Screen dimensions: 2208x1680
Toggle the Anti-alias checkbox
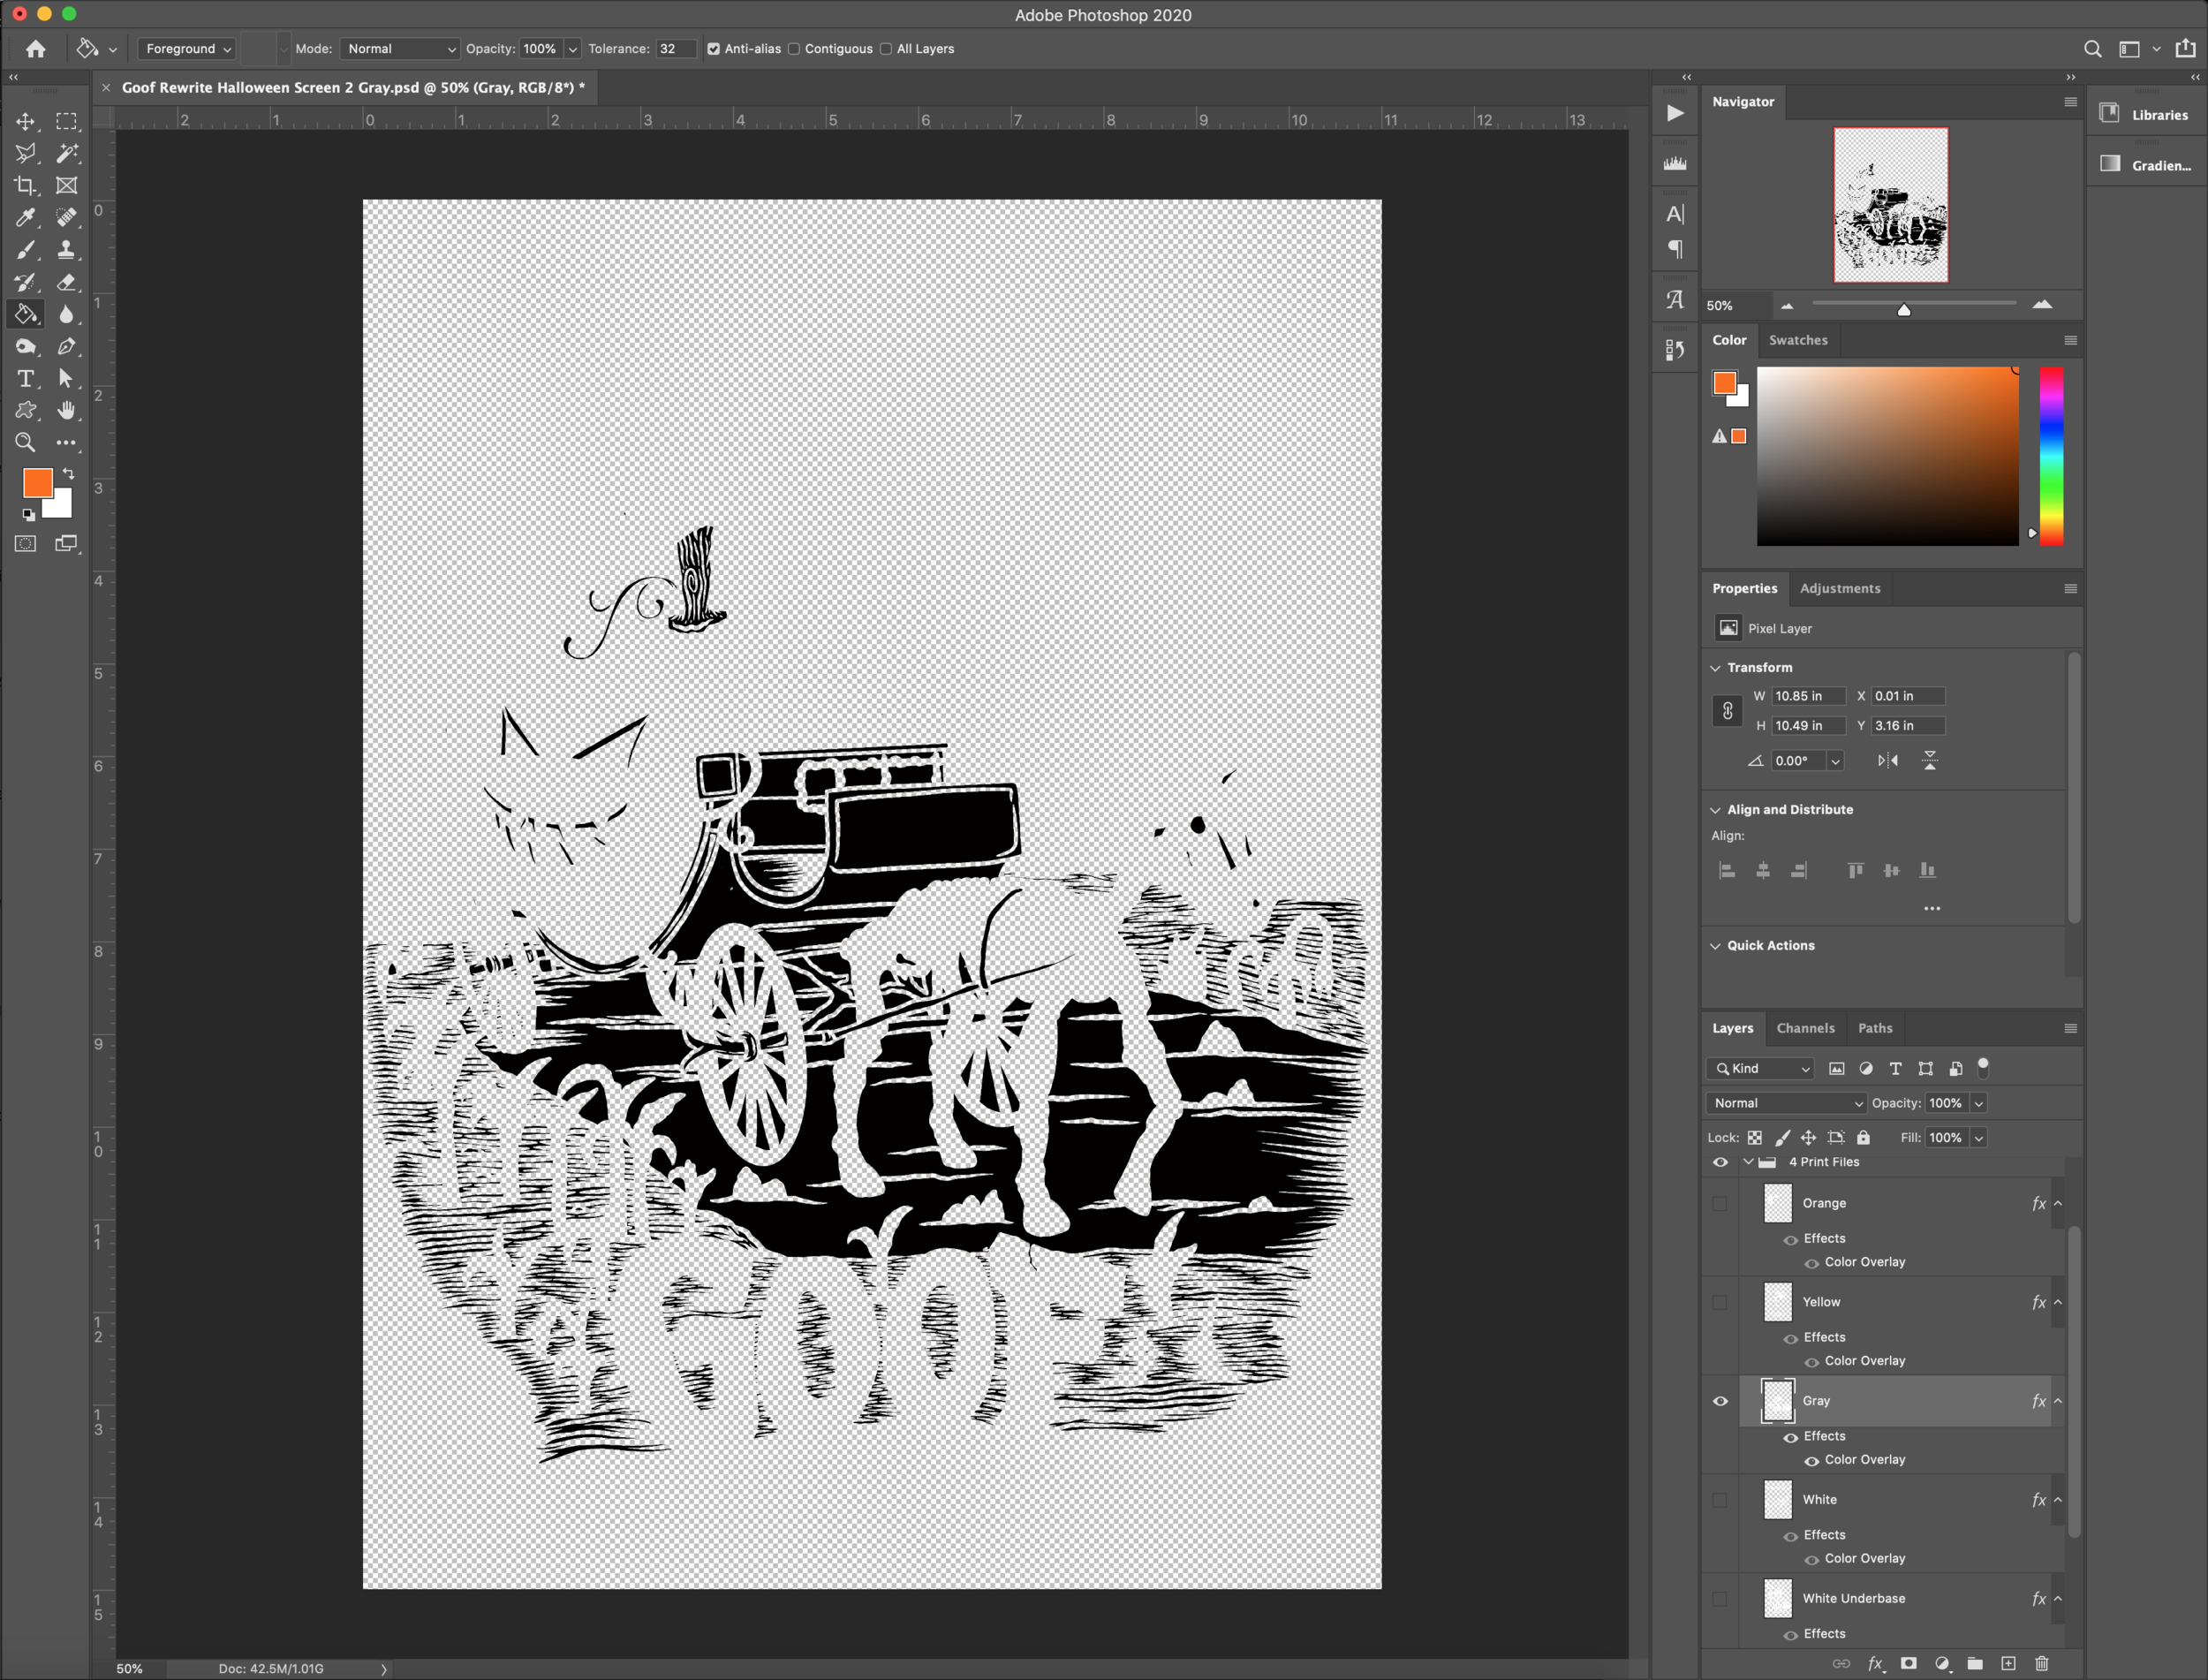[713, 49]
